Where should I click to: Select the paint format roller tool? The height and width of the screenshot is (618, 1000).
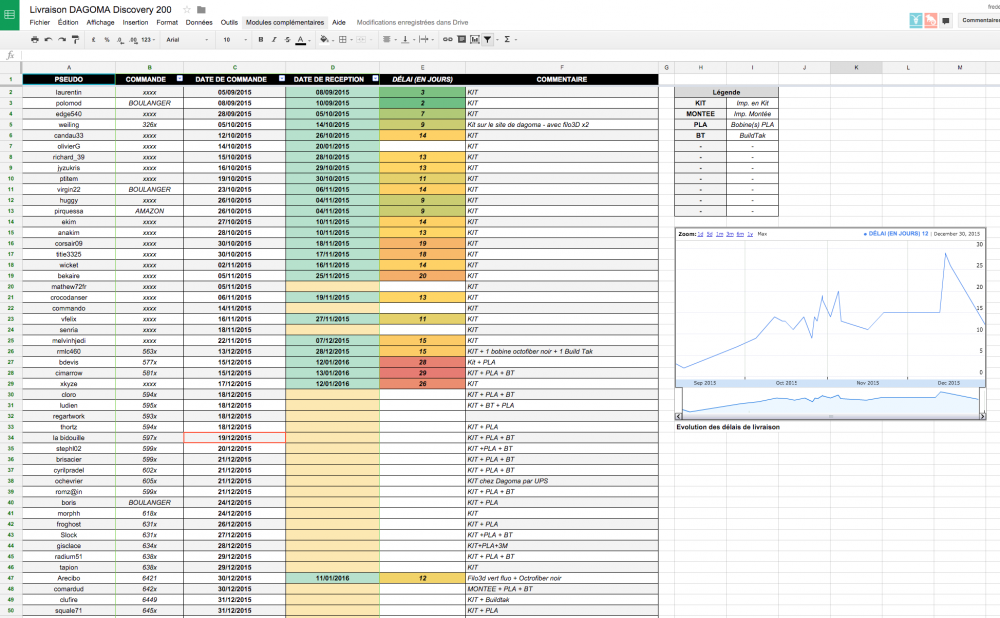click(76, 40)
